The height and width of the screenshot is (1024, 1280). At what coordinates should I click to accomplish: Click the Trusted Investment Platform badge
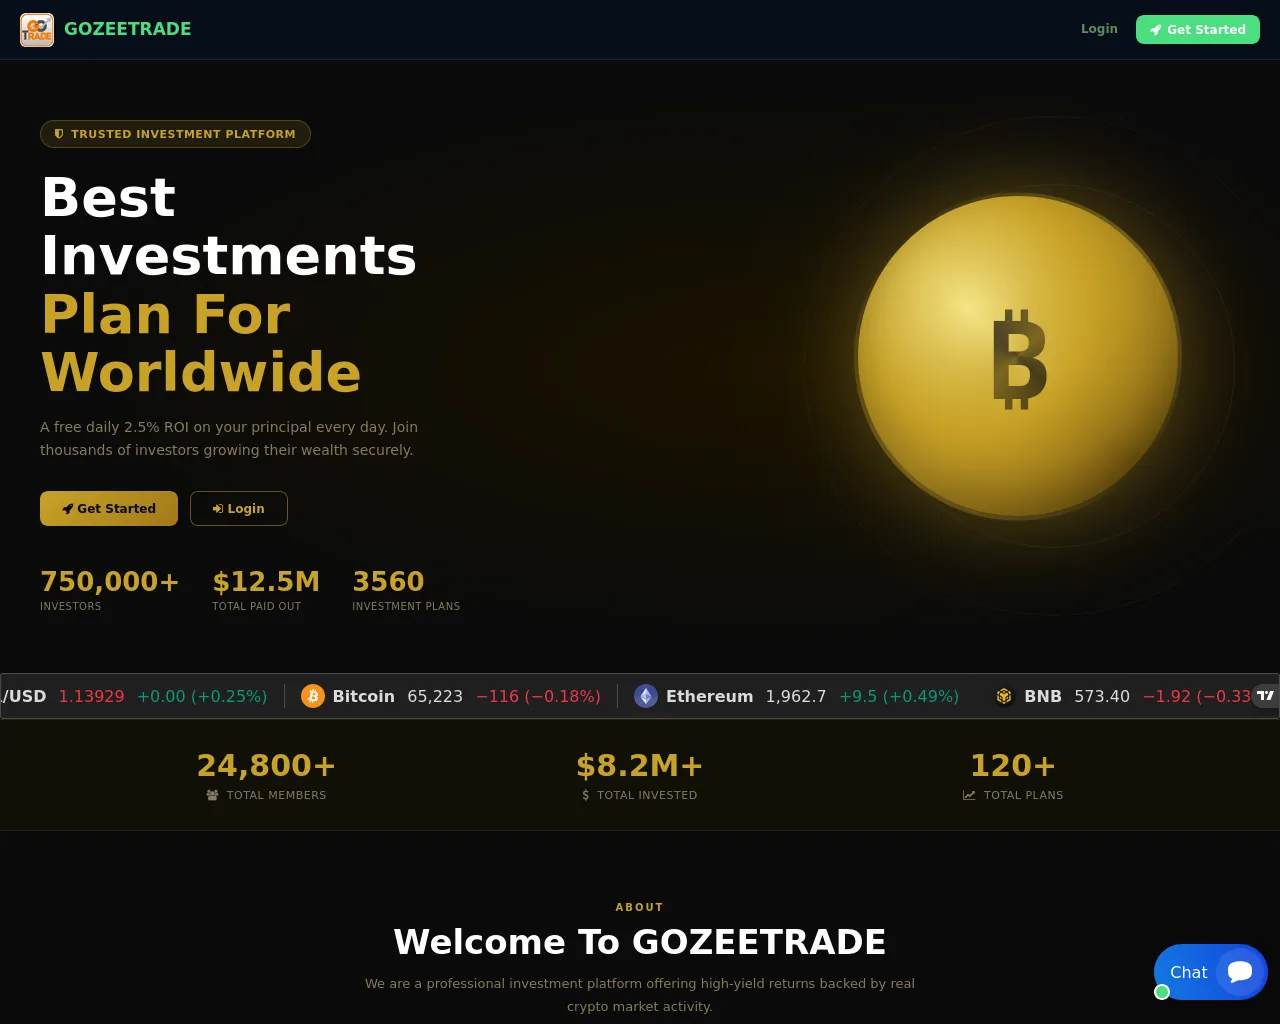(175, 134)
